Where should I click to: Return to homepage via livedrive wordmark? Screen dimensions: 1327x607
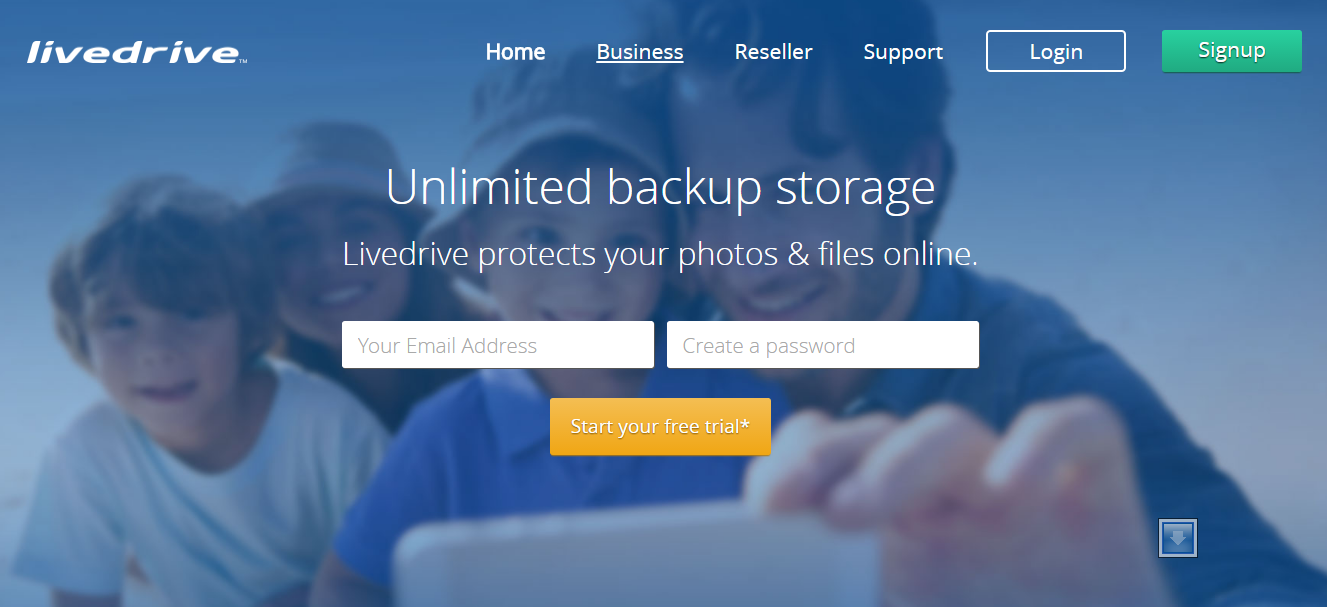click(x=137, y=52)
